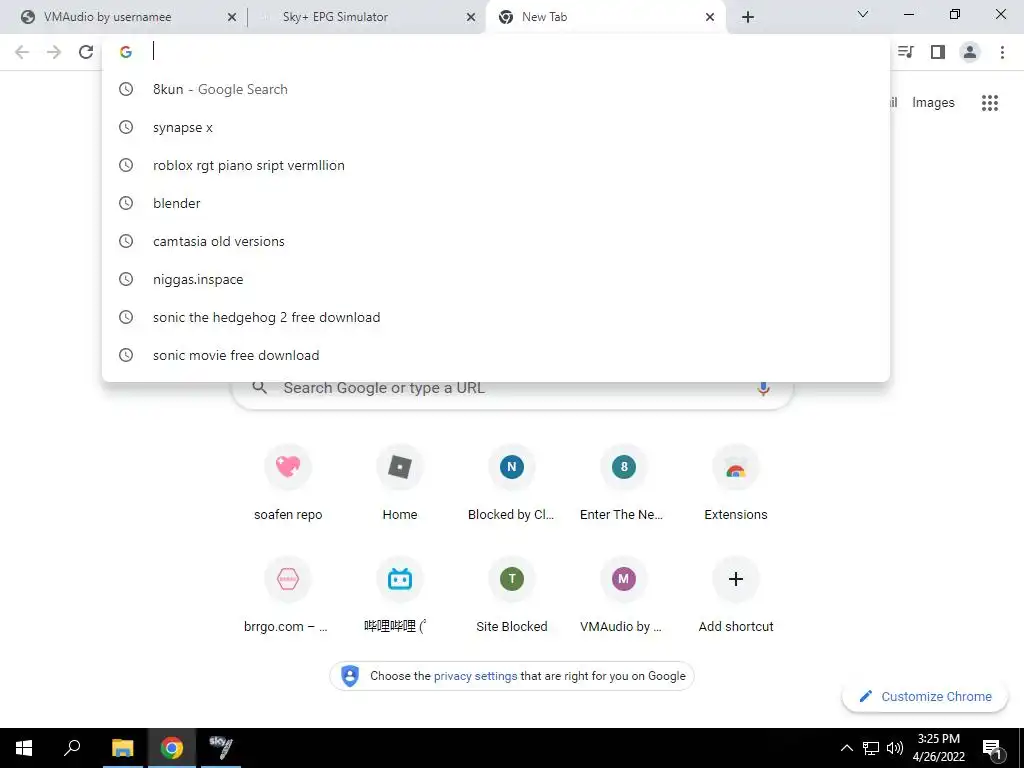Start voice search with microphone icon
This screenshot has height=768, width=1024.
coord(763,388)
